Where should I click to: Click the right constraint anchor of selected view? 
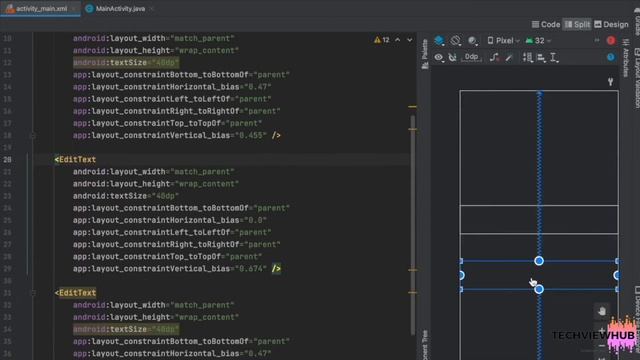point(616,276)
